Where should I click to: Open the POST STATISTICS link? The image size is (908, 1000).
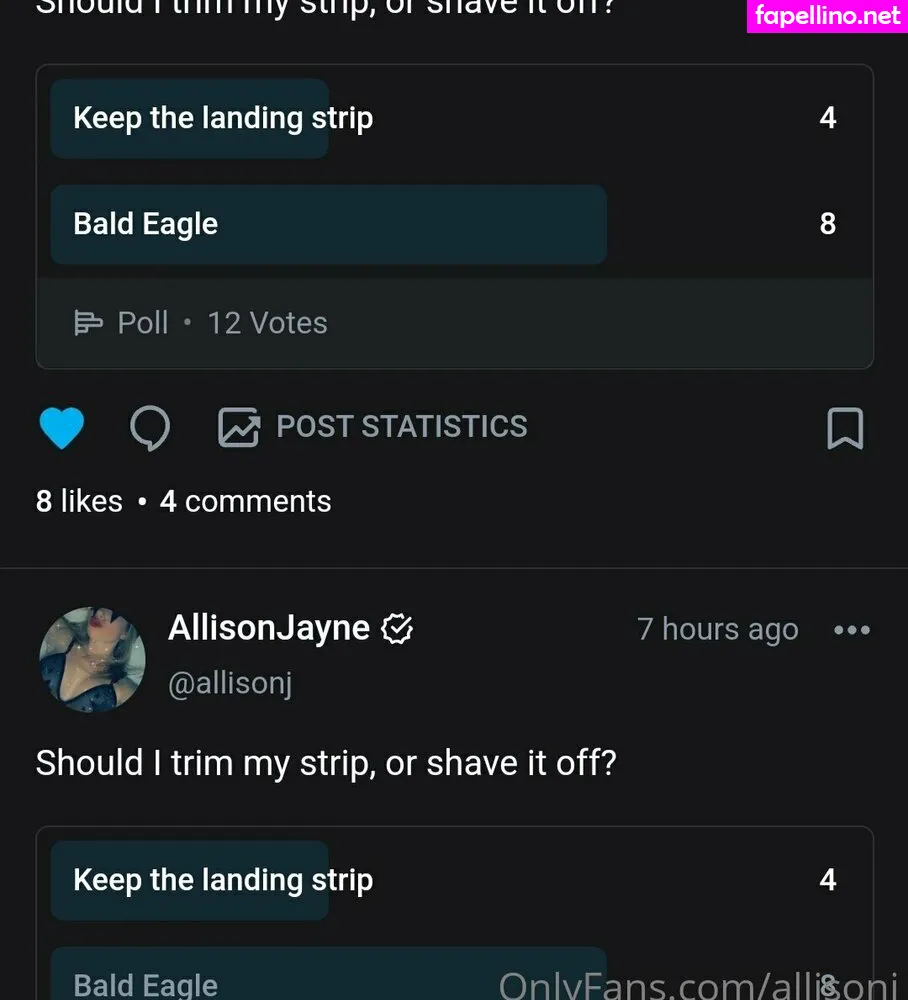pos(401,427)
